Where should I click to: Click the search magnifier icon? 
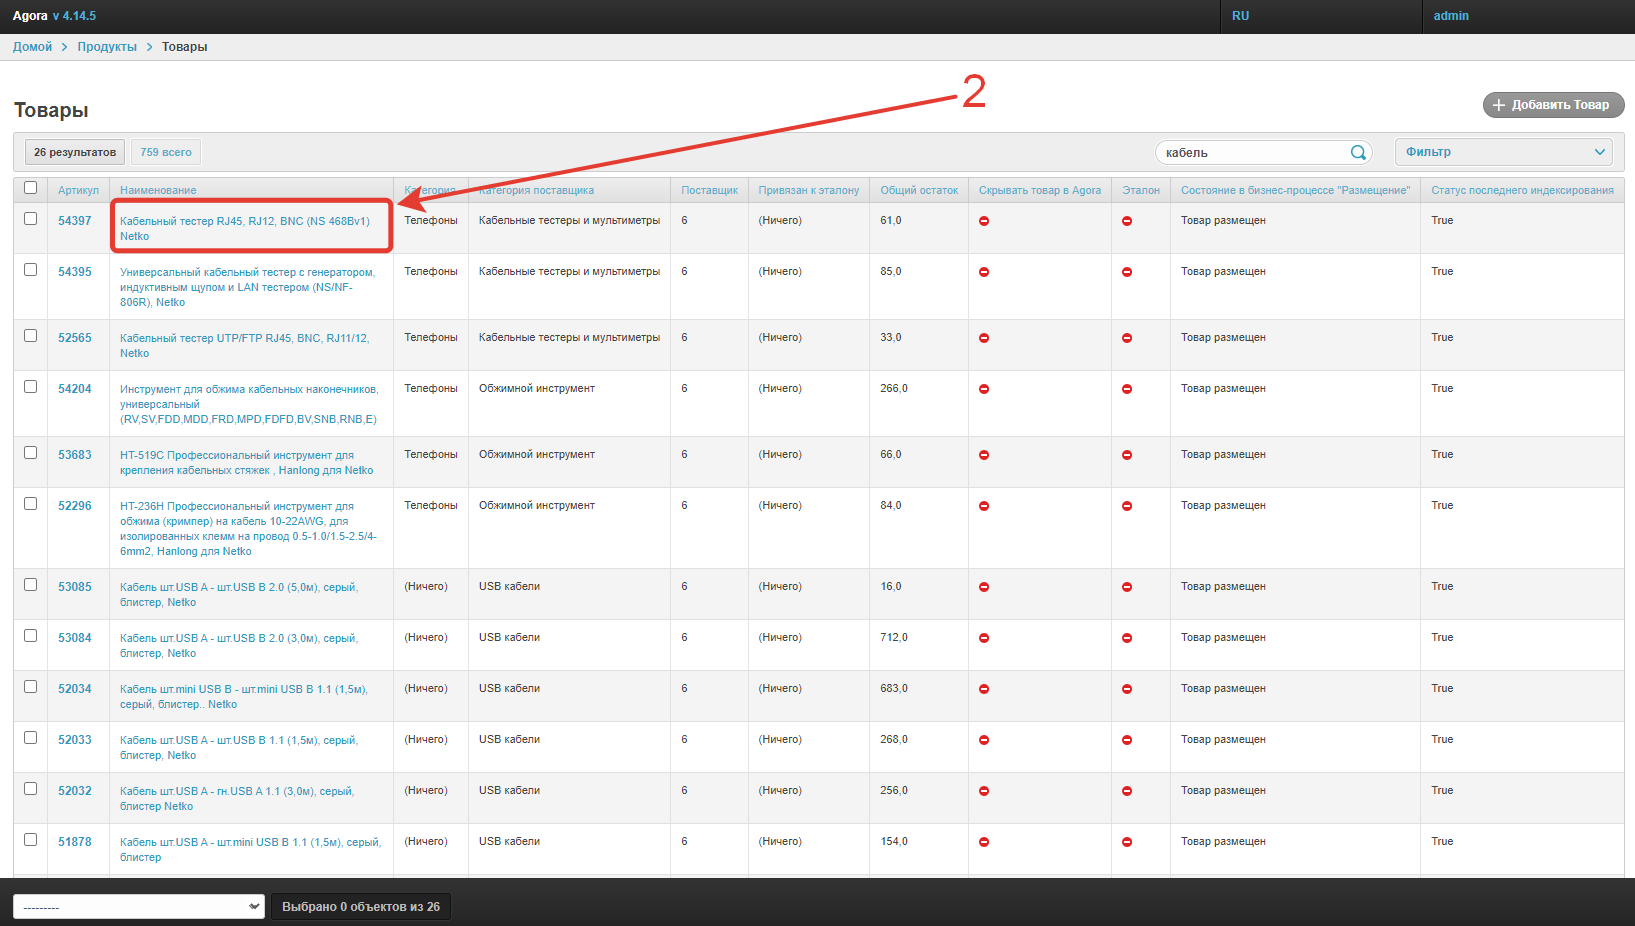1358,152
